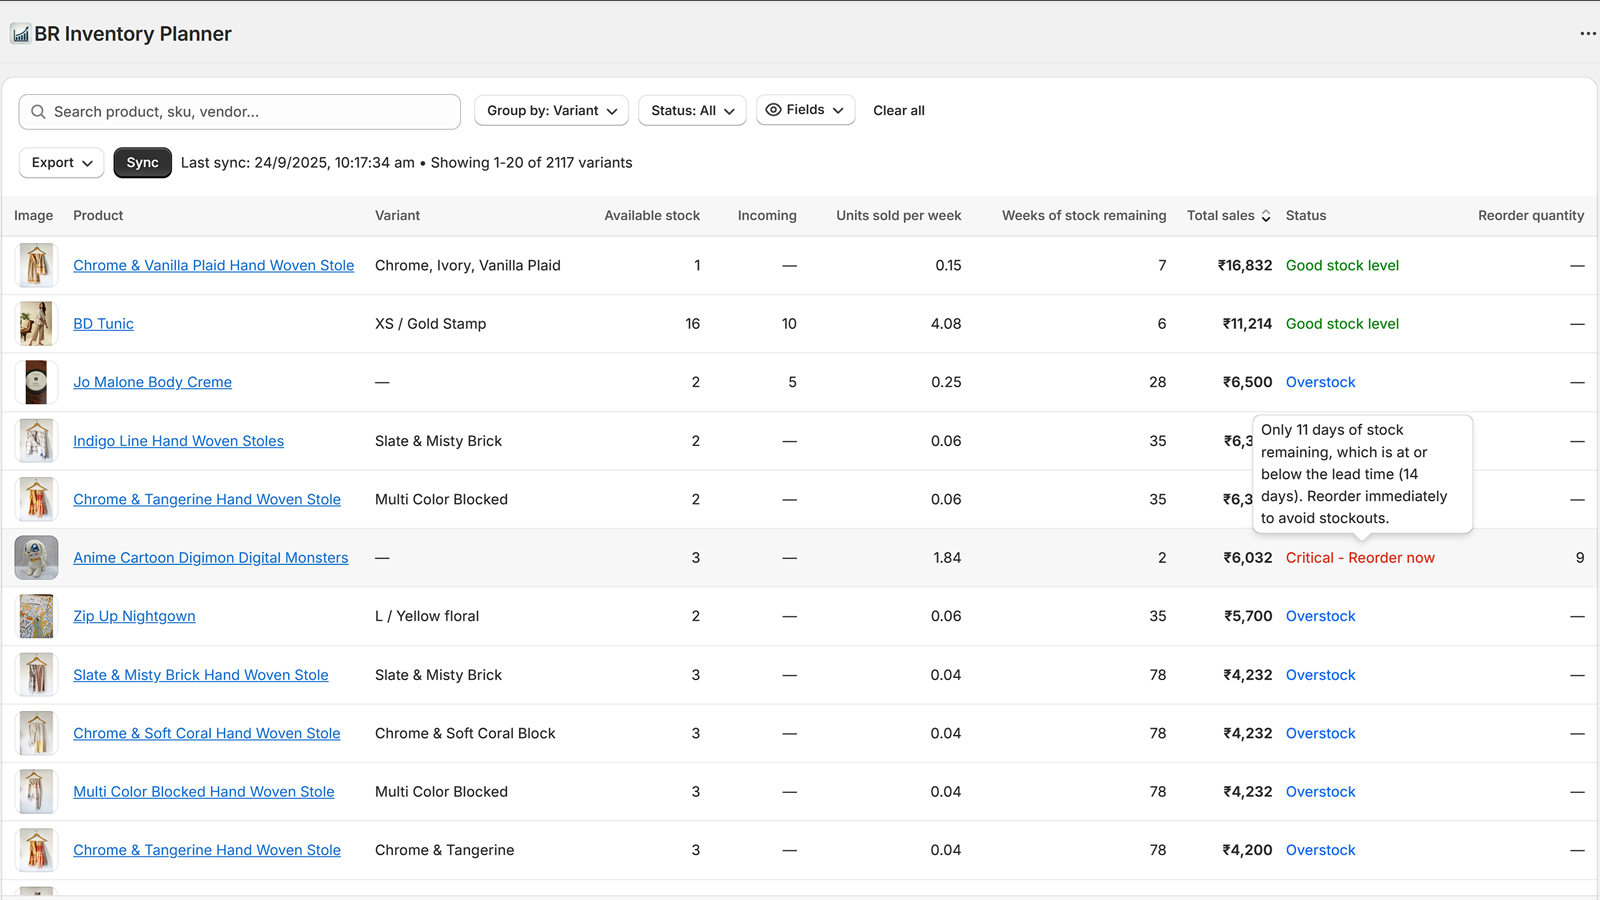Click the BD Tunic product image
Screen dimensions: 1600x900
coord(36,324)
